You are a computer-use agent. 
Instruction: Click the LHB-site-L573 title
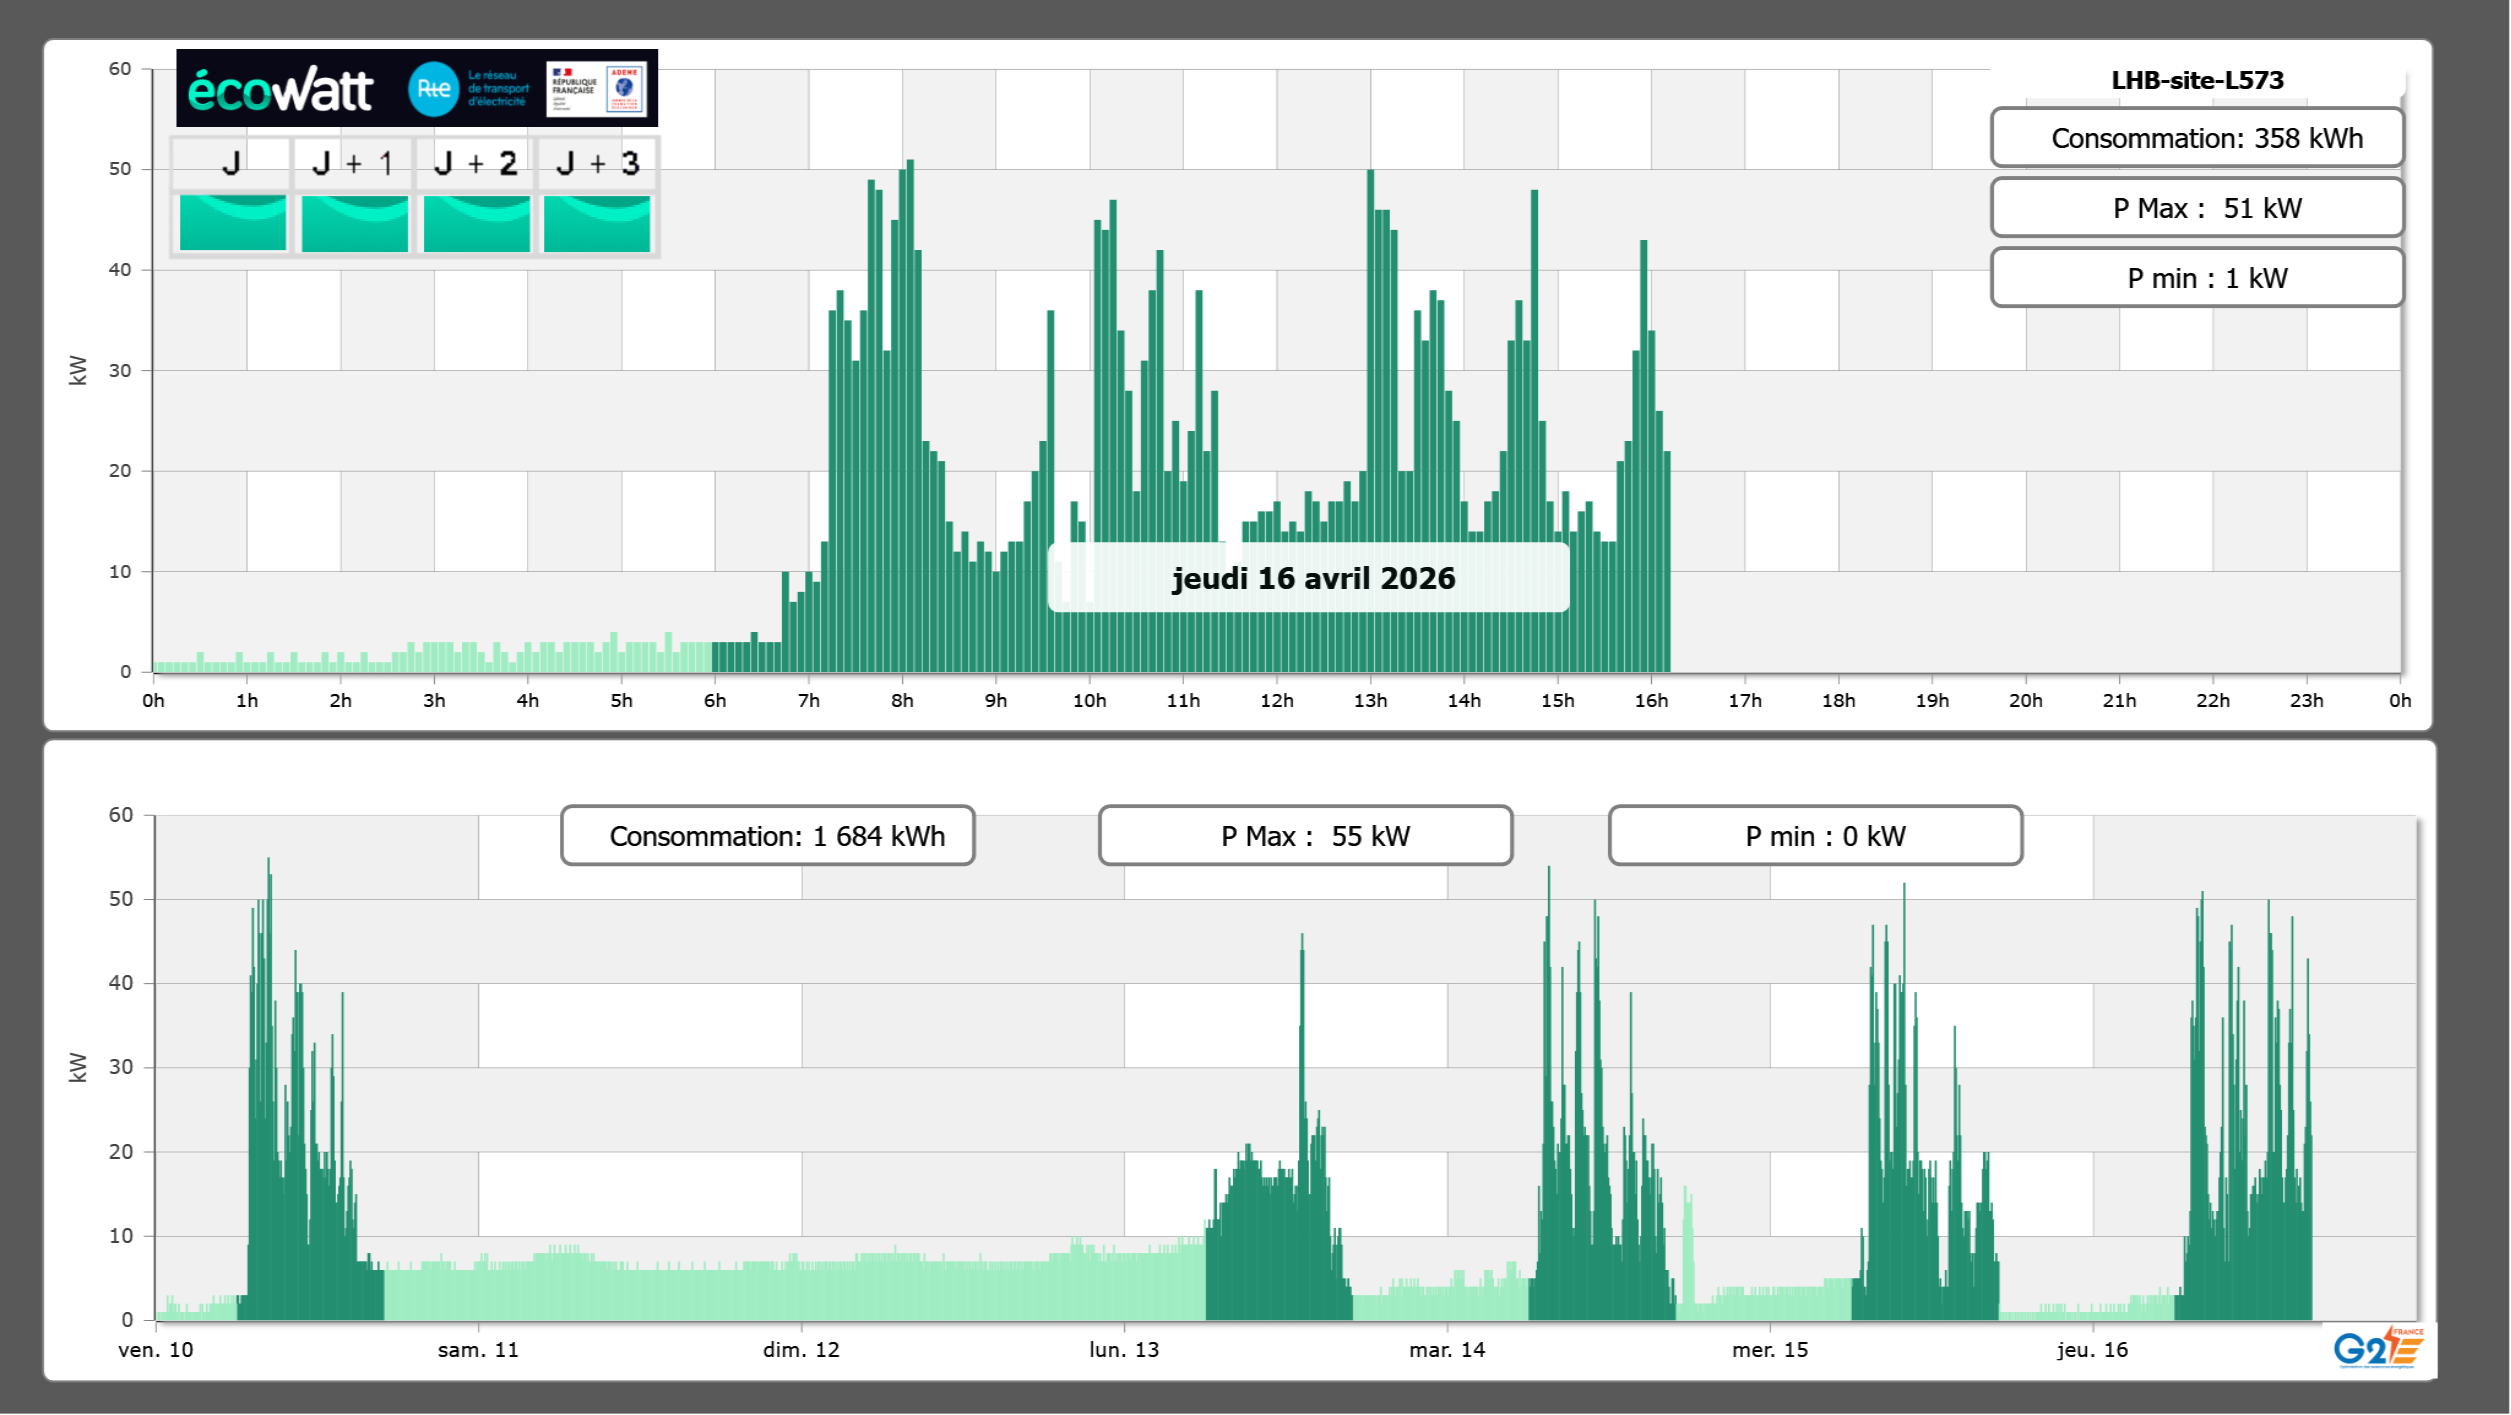click(2196, 80)
